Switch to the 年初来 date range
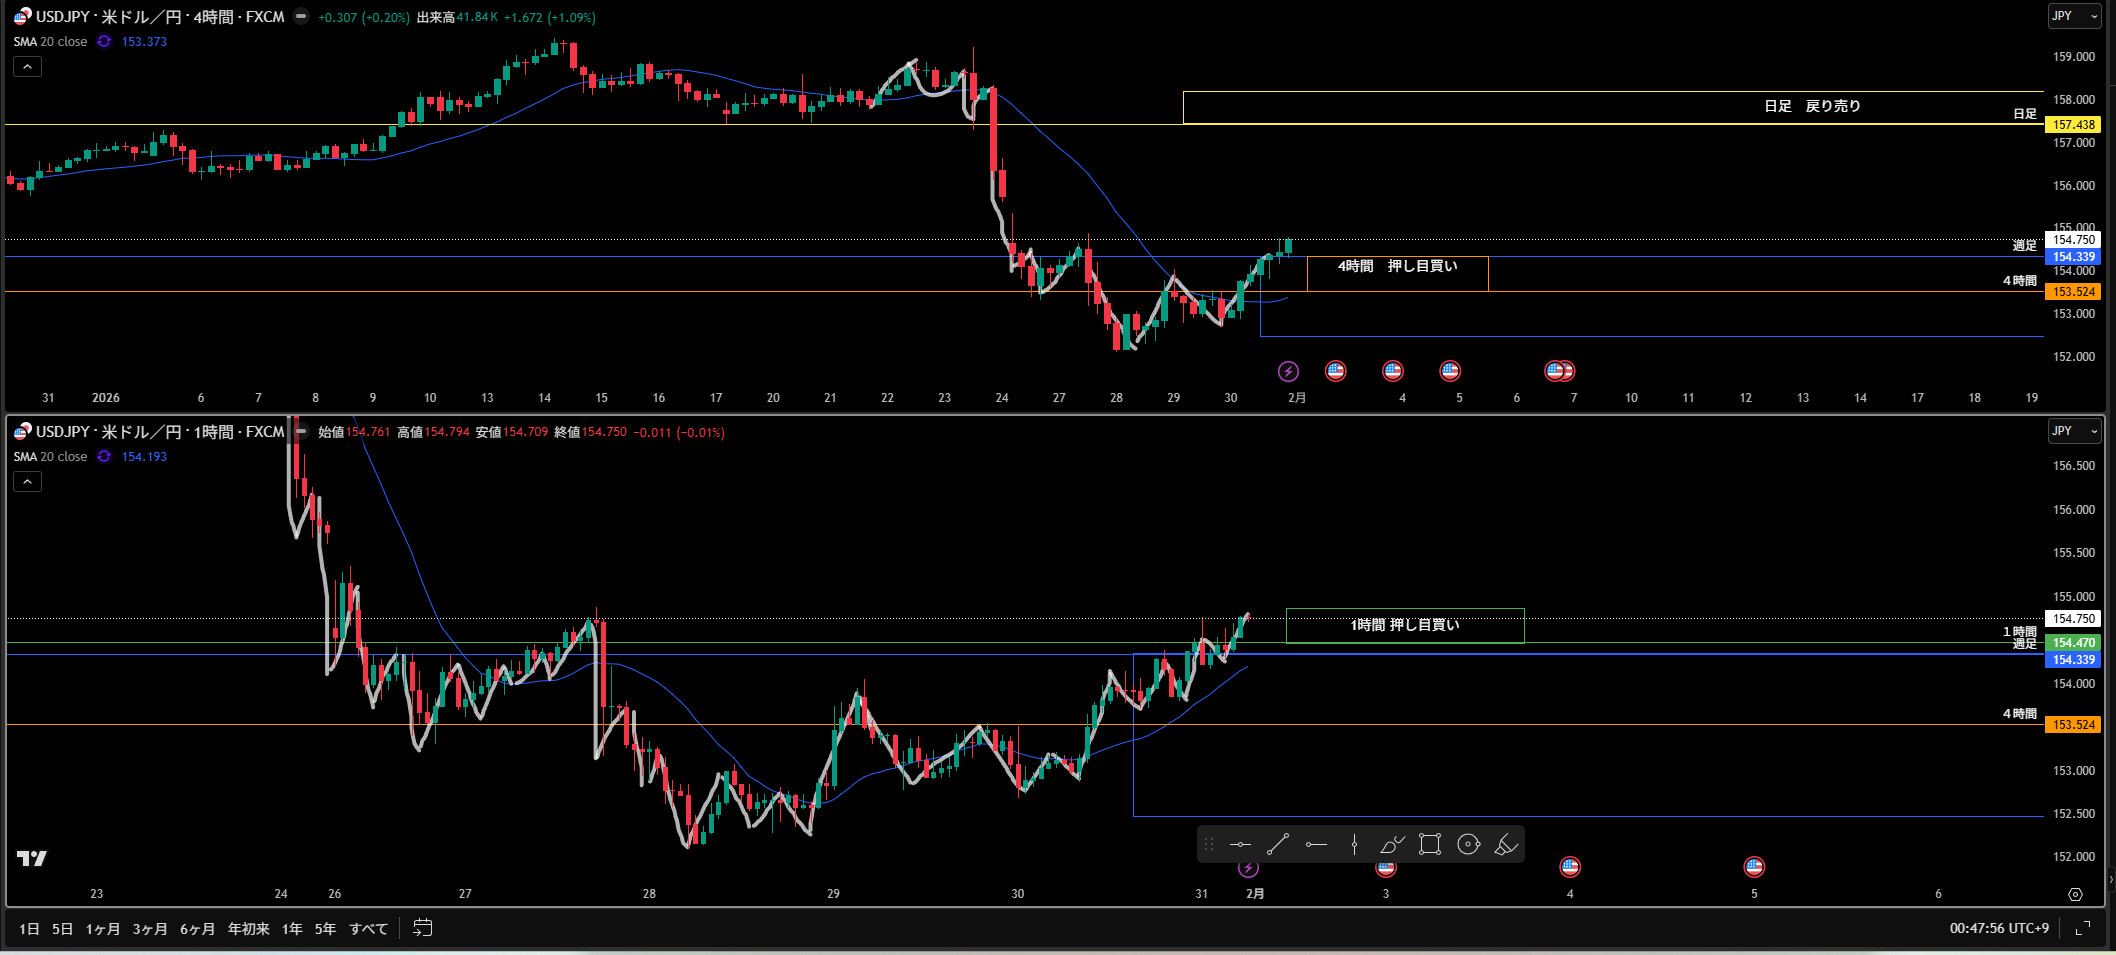The width and height of the screenshot is (2116, 955). point(248,929)
